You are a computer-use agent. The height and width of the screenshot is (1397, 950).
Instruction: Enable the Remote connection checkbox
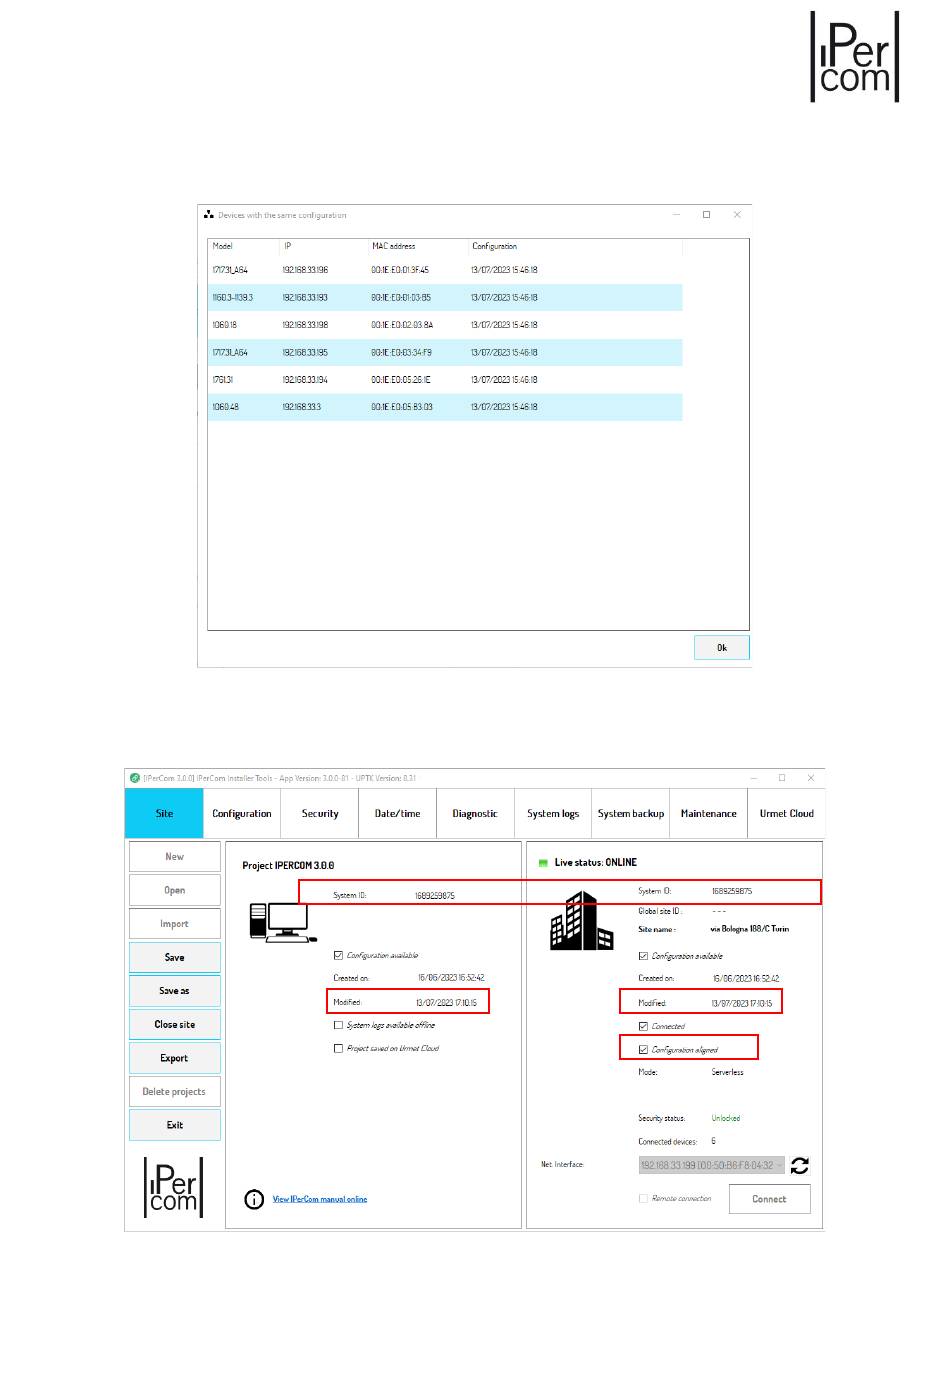pyautogui.click(x=643, y=1198)
